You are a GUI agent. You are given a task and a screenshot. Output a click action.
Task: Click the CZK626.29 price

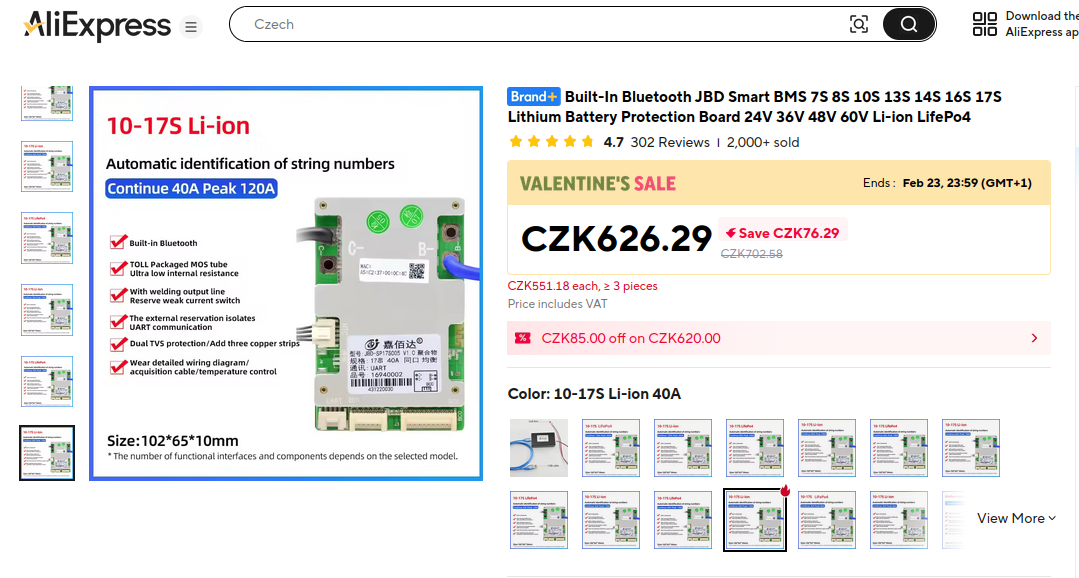(617, 239)
